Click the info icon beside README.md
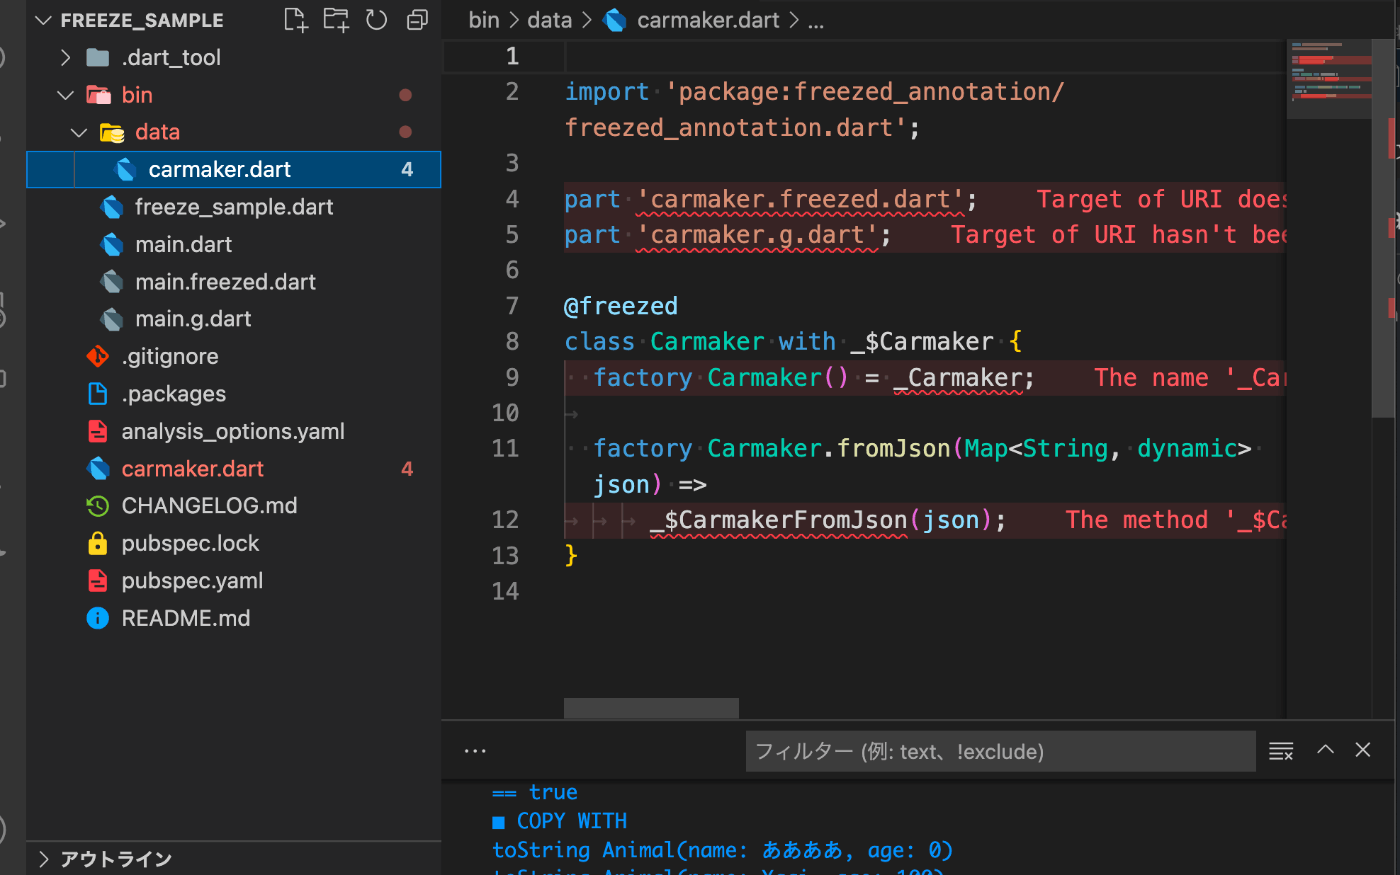The width and height of the screenshot is (1400, 875). point(98,619)
